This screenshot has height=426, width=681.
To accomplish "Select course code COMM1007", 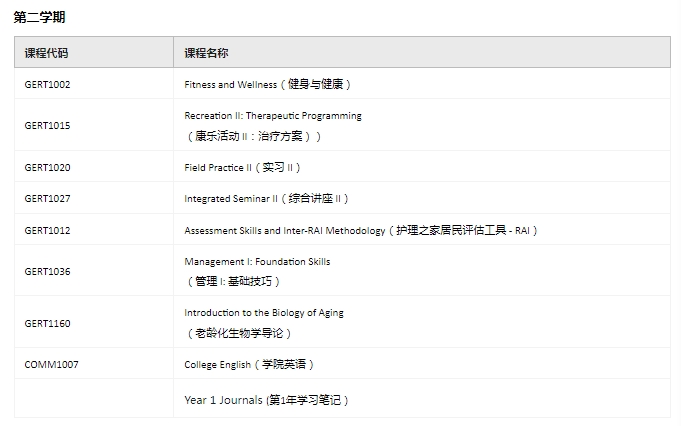I will (x=52, y=365).
